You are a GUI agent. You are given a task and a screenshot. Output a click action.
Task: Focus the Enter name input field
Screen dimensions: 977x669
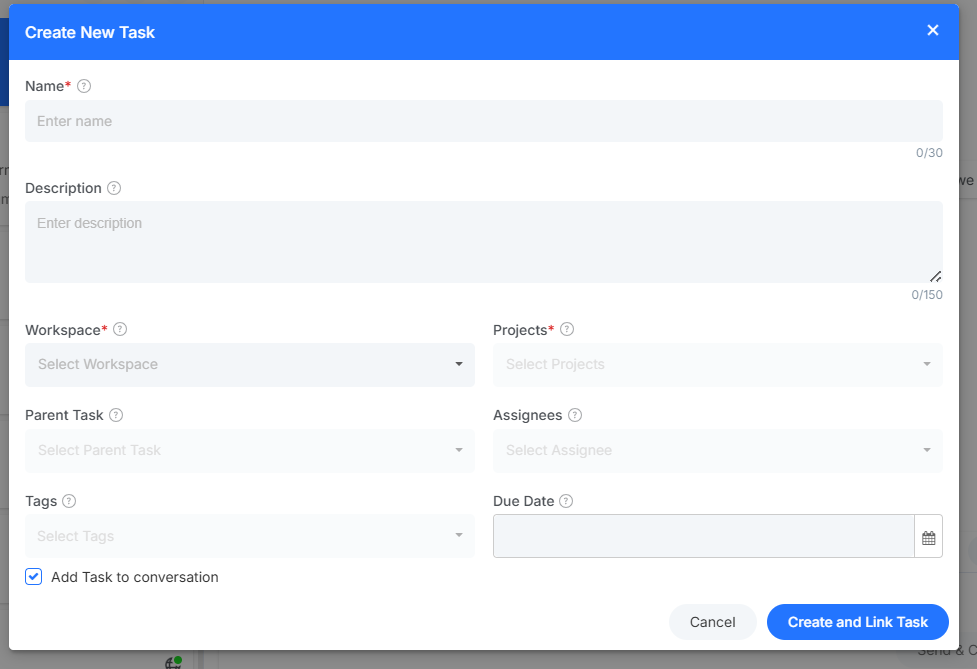pyautogui.click(x=484, y=121)
